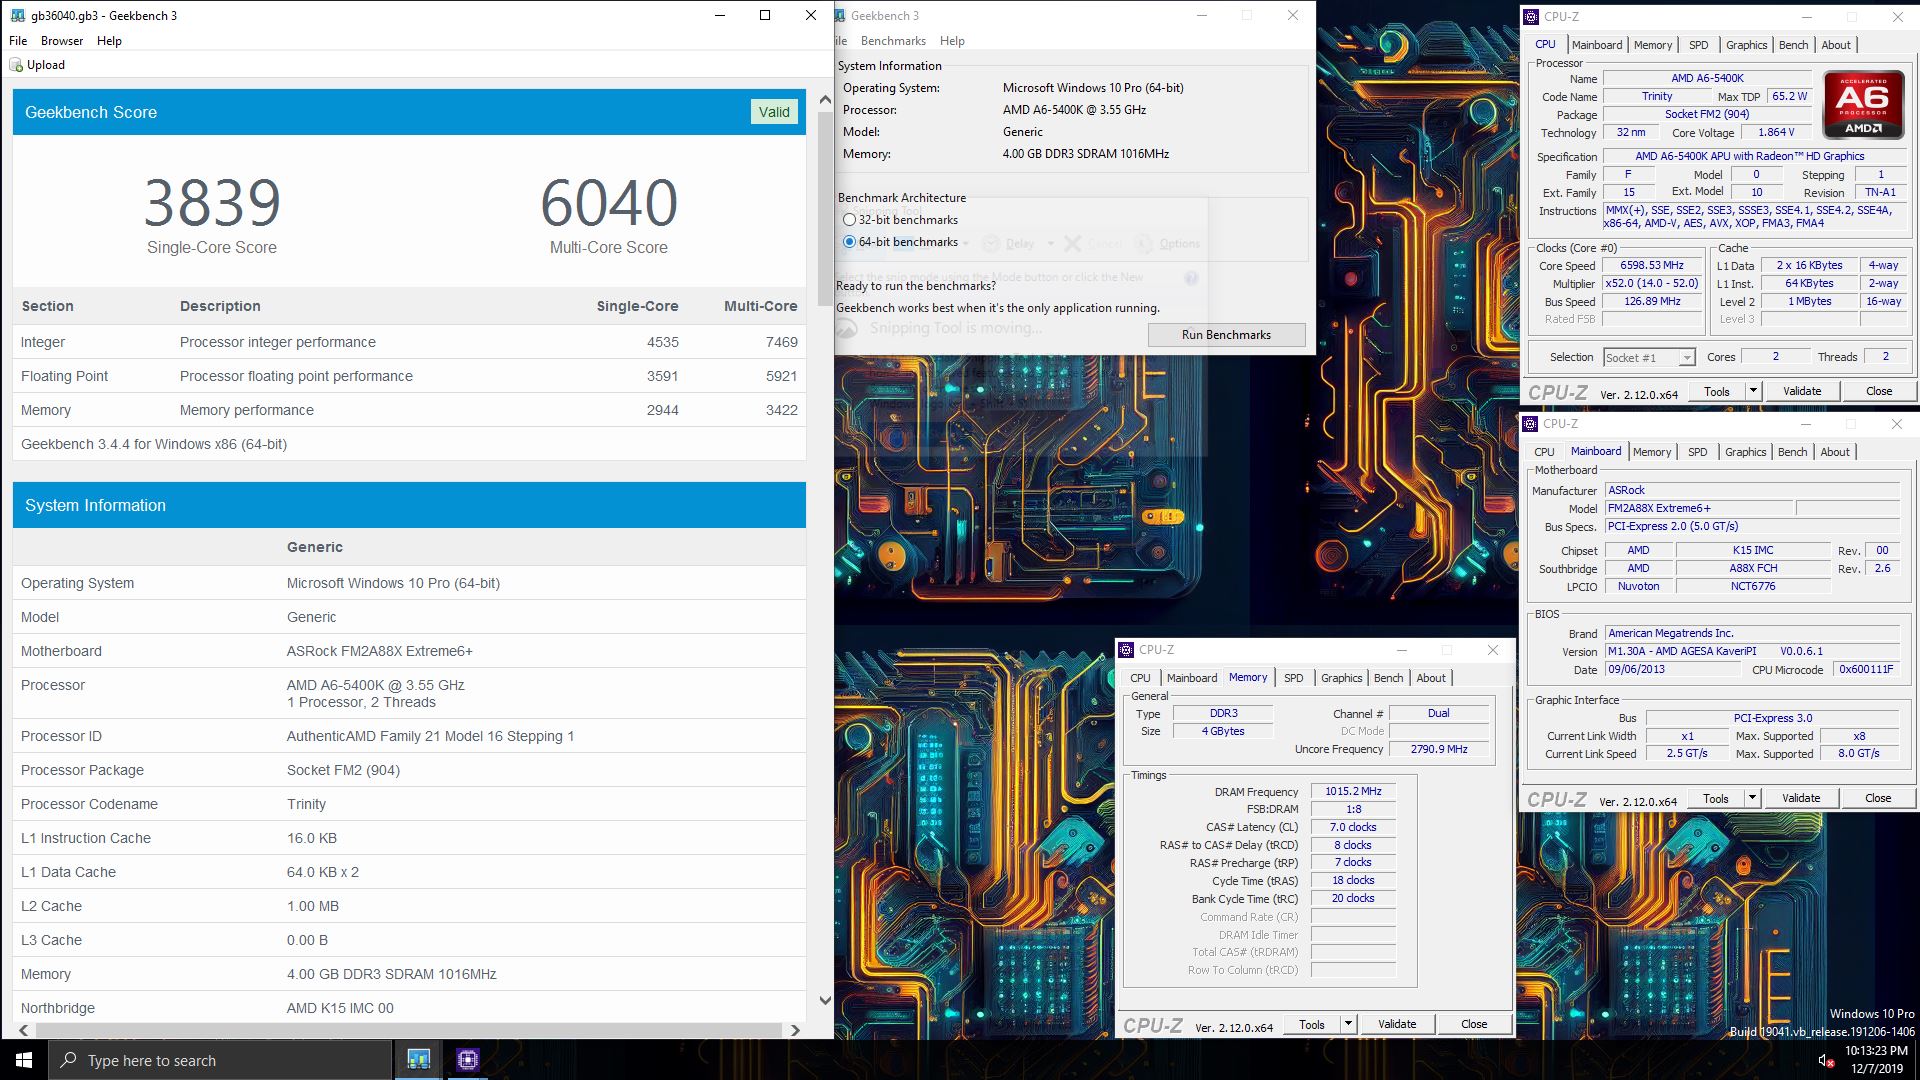Open Graphics tab in Memory CPU-Z window

pos(1341,678)
